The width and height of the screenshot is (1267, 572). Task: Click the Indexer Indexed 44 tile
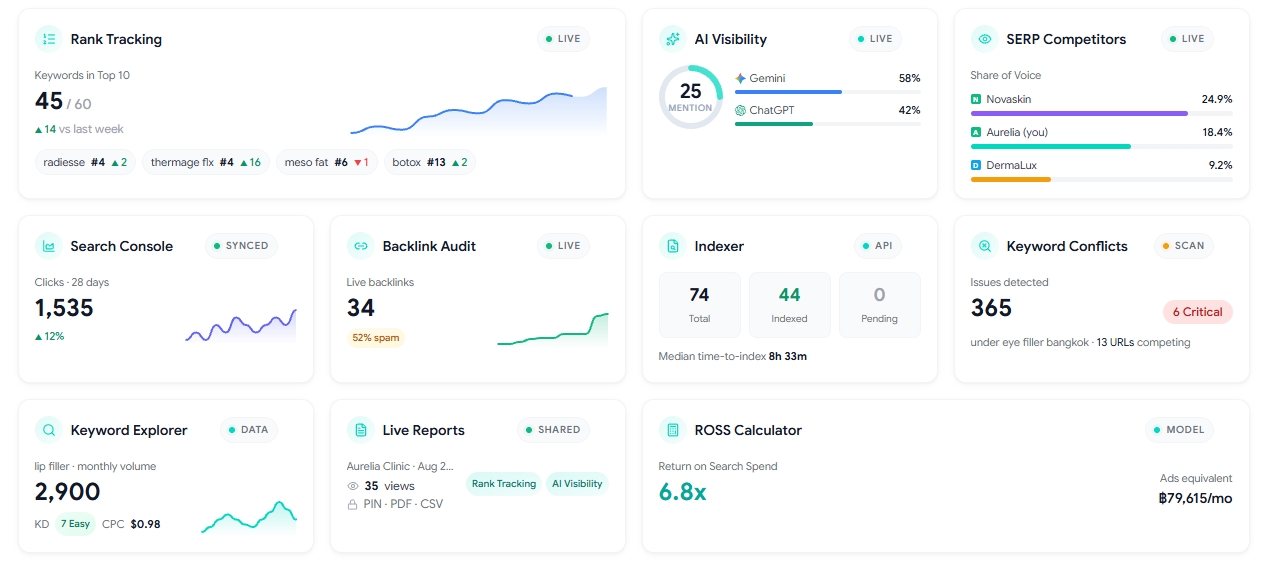coord(790,305)
